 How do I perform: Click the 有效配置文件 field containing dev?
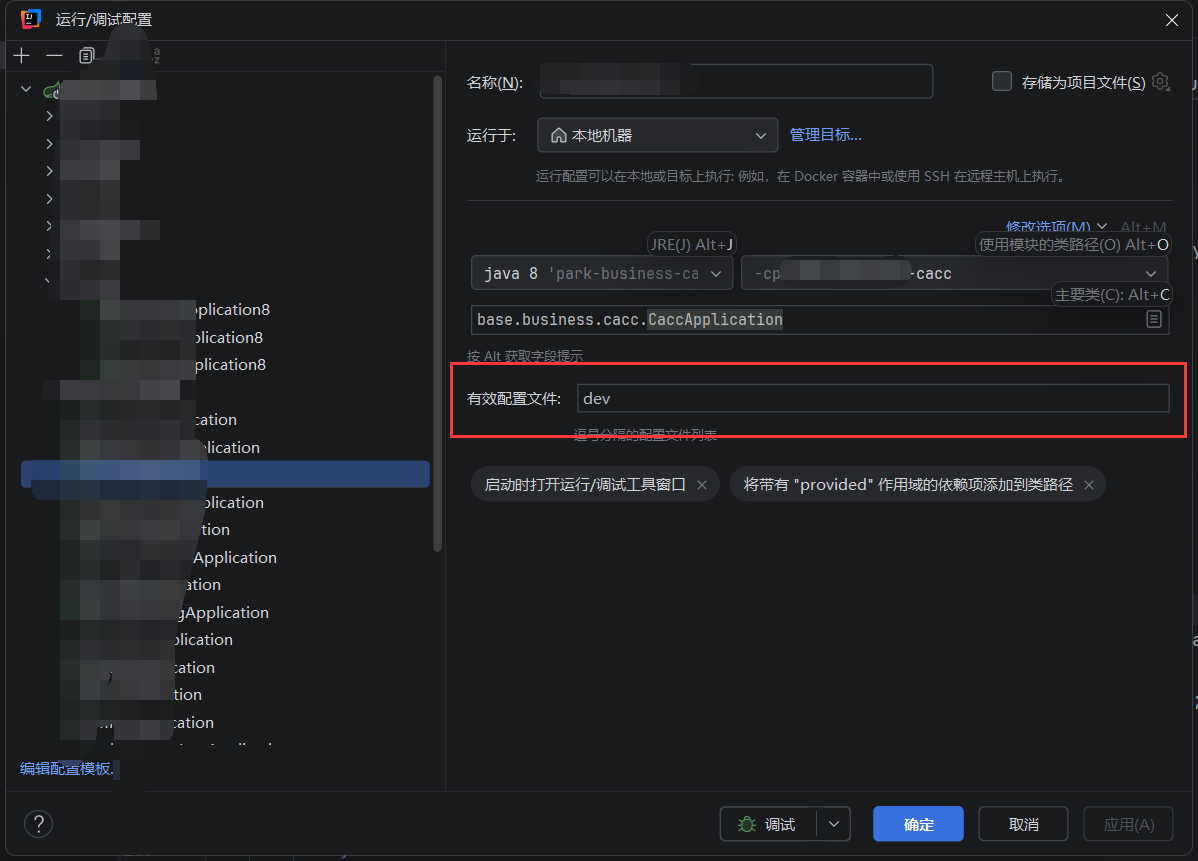[873, 398]
